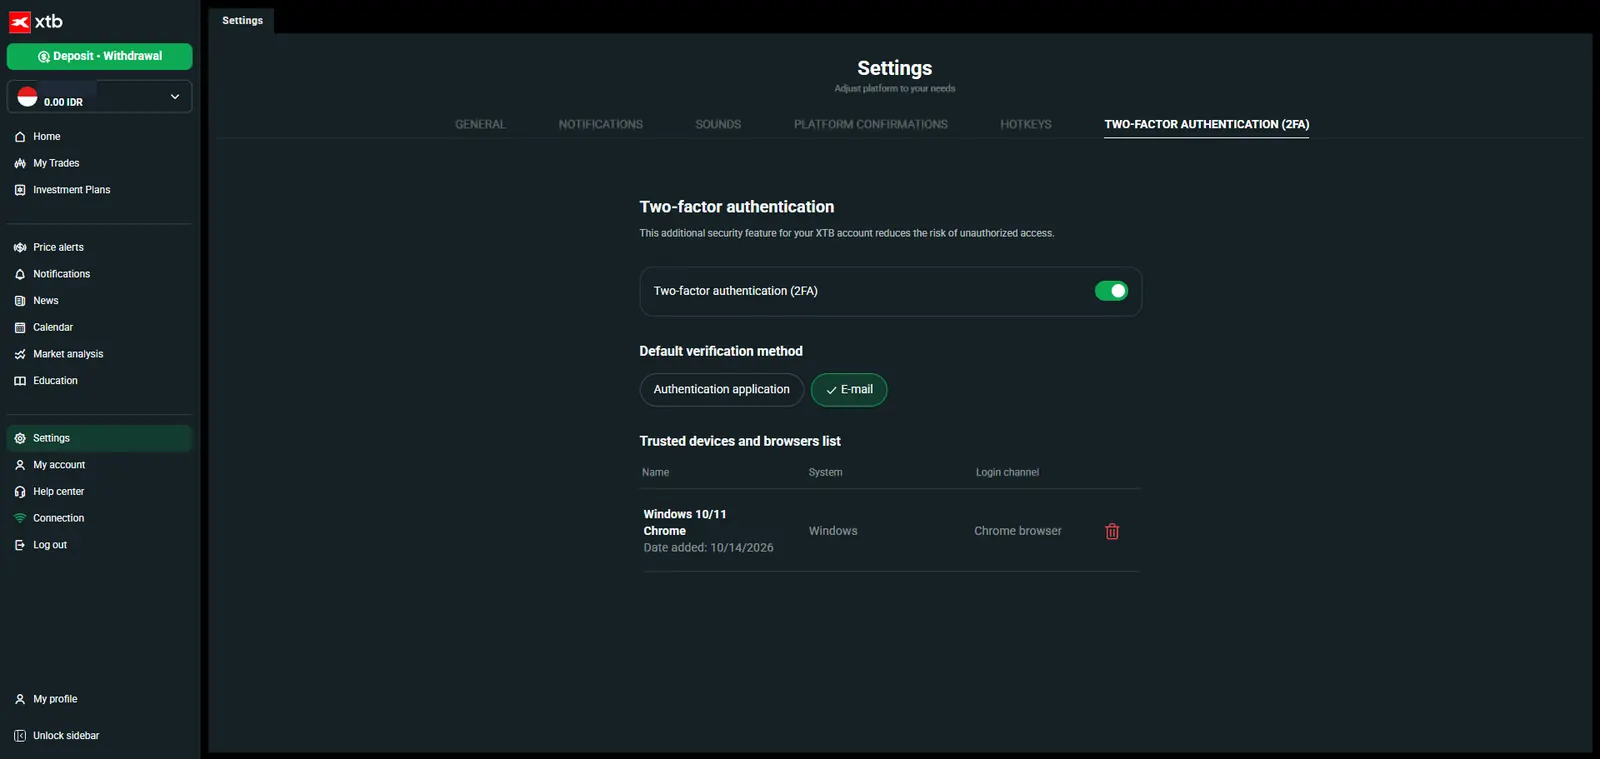Viewport: 1600px width, 759px height.
Task: Click the Price alerts icon
Action: [20, 247]
